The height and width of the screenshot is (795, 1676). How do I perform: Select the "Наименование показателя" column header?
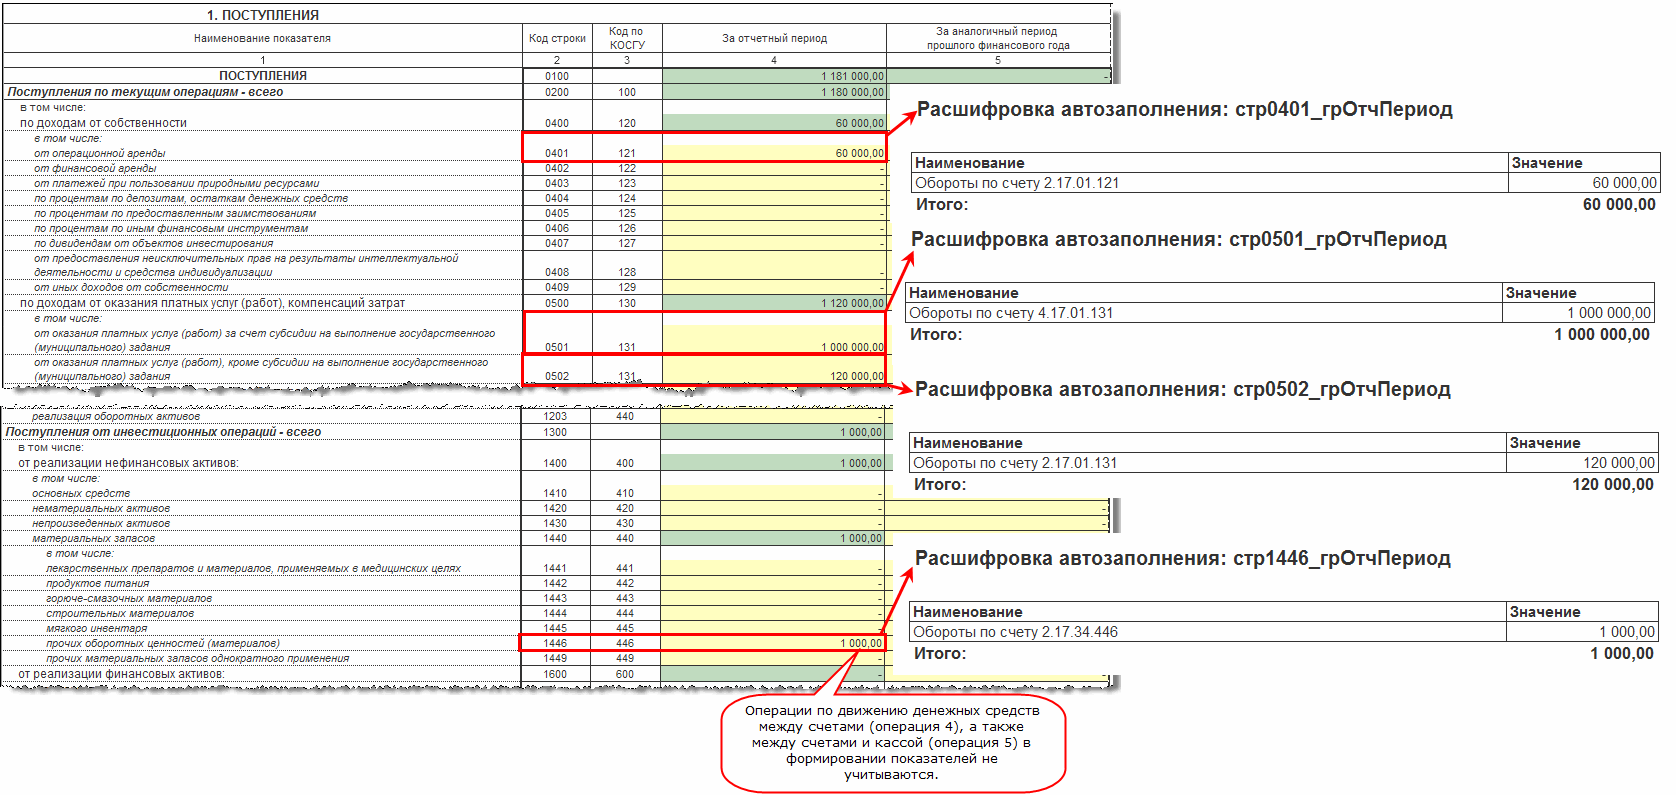[x=262, y=38]
